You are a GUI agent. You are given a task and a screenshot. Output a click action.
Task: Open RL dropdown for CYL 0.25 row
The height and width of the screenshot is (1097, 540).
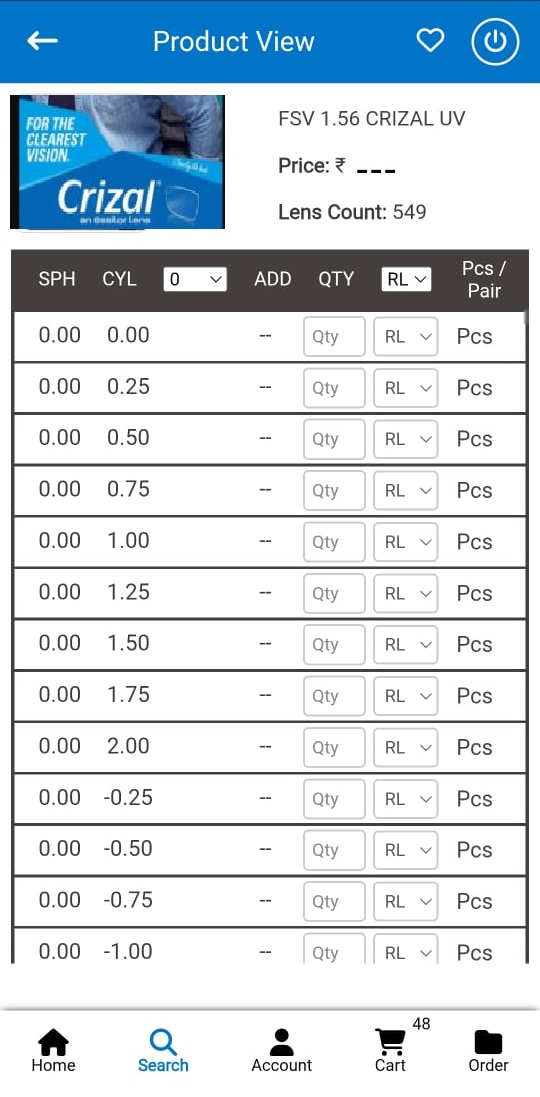[x=406, y=388]
